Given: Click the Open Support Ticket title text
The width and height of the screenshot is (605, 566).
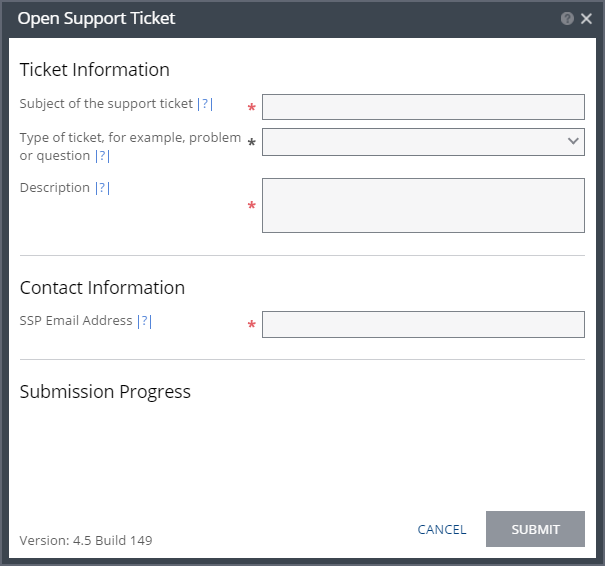Looking at the screenshot, I should tap(97, 18).
